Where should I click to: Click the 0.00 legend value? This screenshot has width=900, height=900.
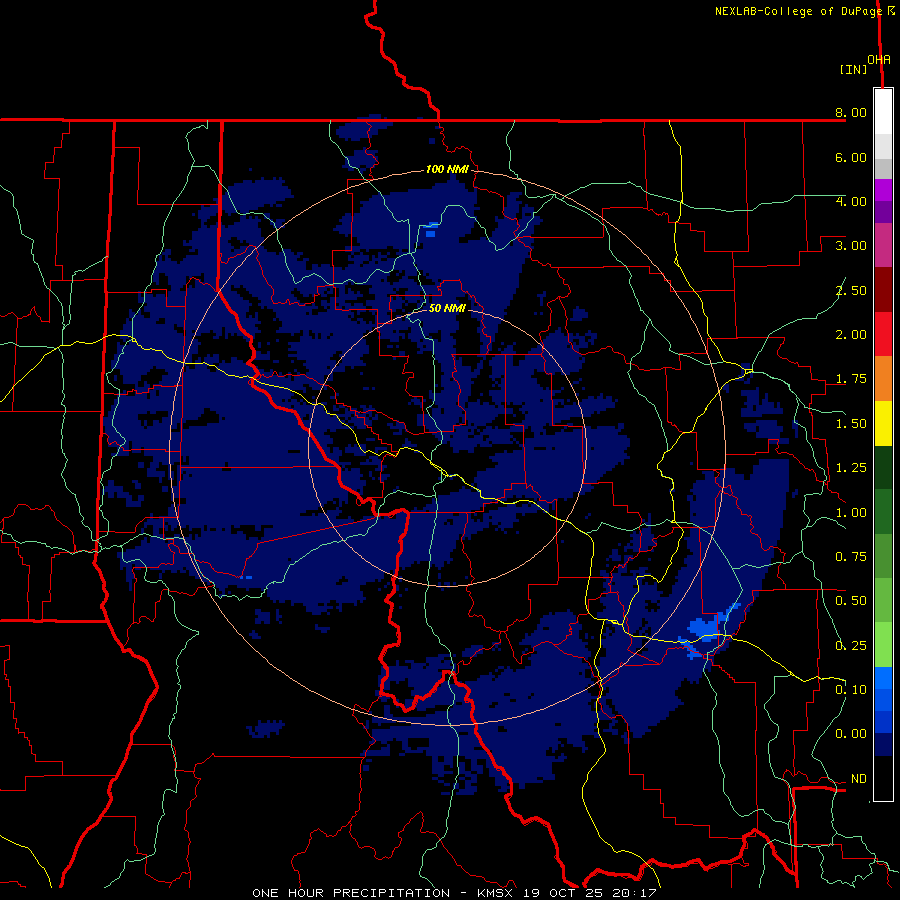(851, 734)
